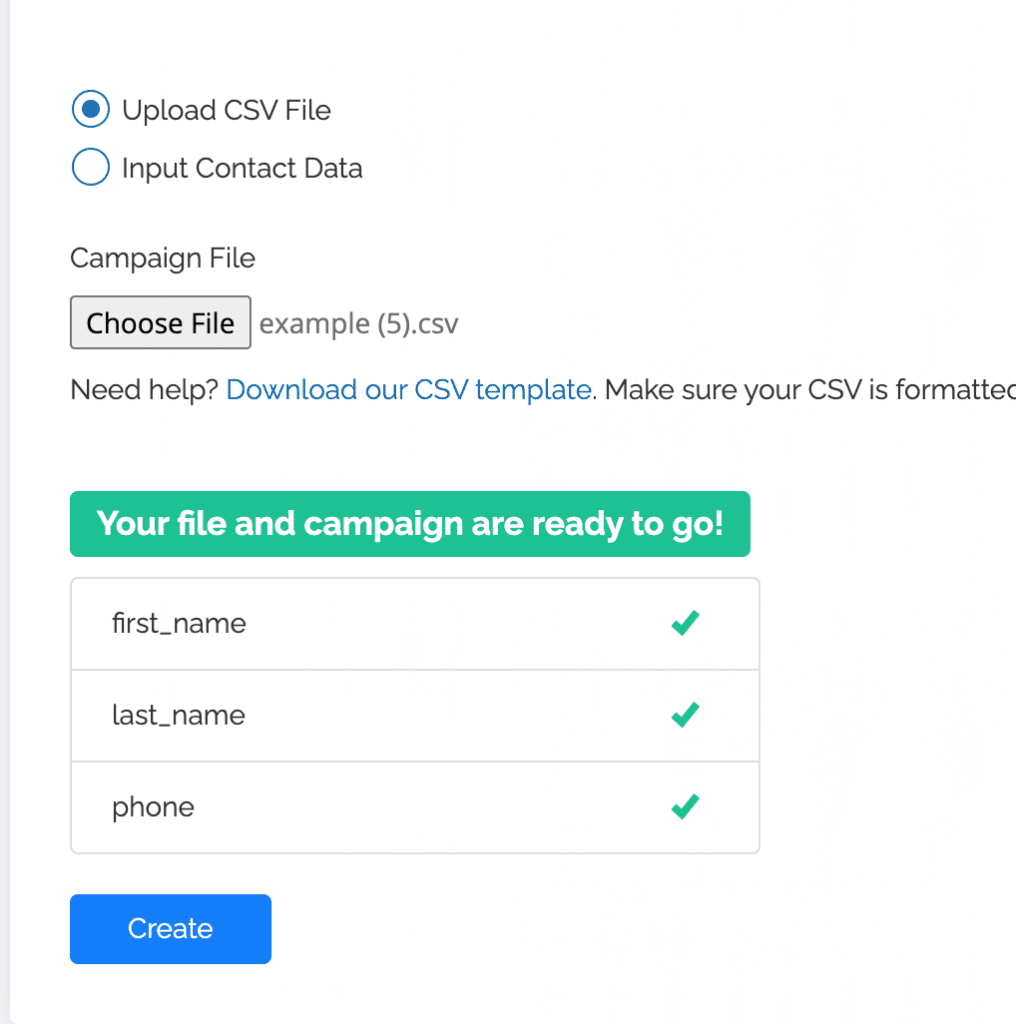1016x1024 pixels.
Task: Select the Input Contact Data radio button
Action: tap(91, 168)
